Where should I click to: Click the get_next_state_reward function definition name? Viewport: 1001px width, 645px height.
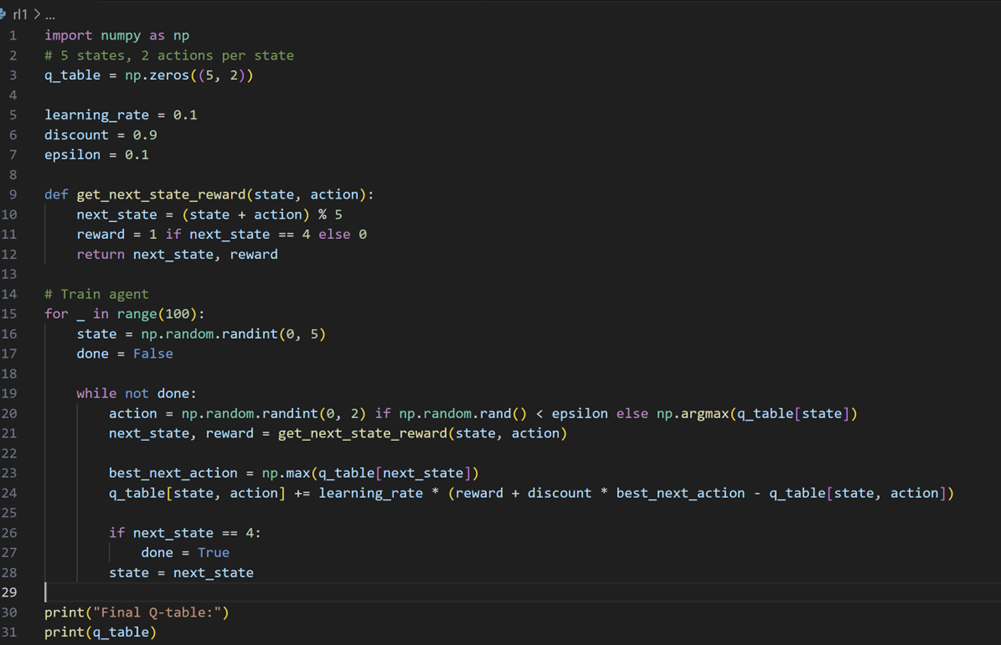click(x=161, y=194)
